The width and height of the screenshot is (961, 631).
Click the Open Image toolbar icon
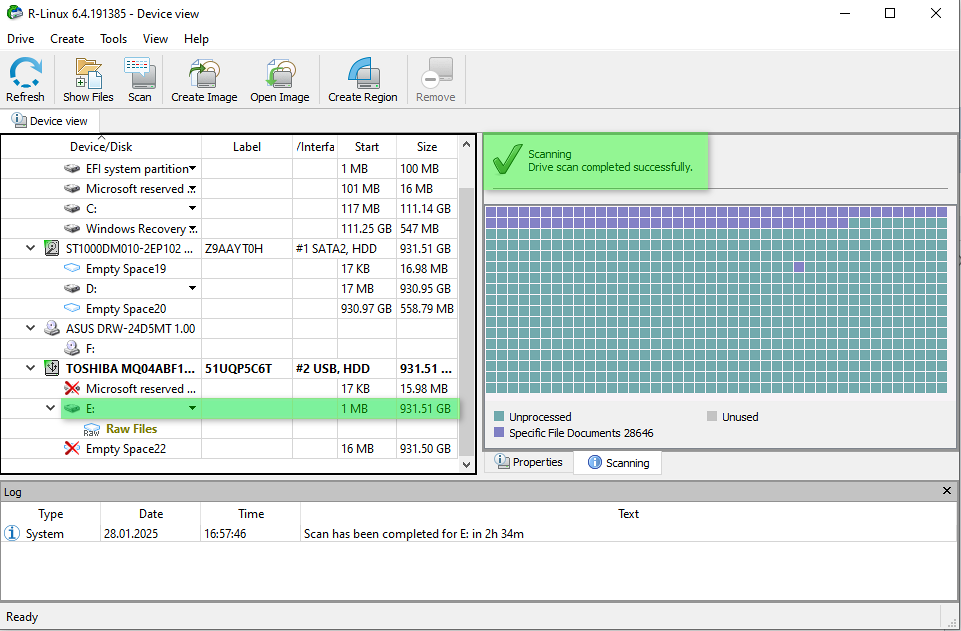(x=279, y=79)
